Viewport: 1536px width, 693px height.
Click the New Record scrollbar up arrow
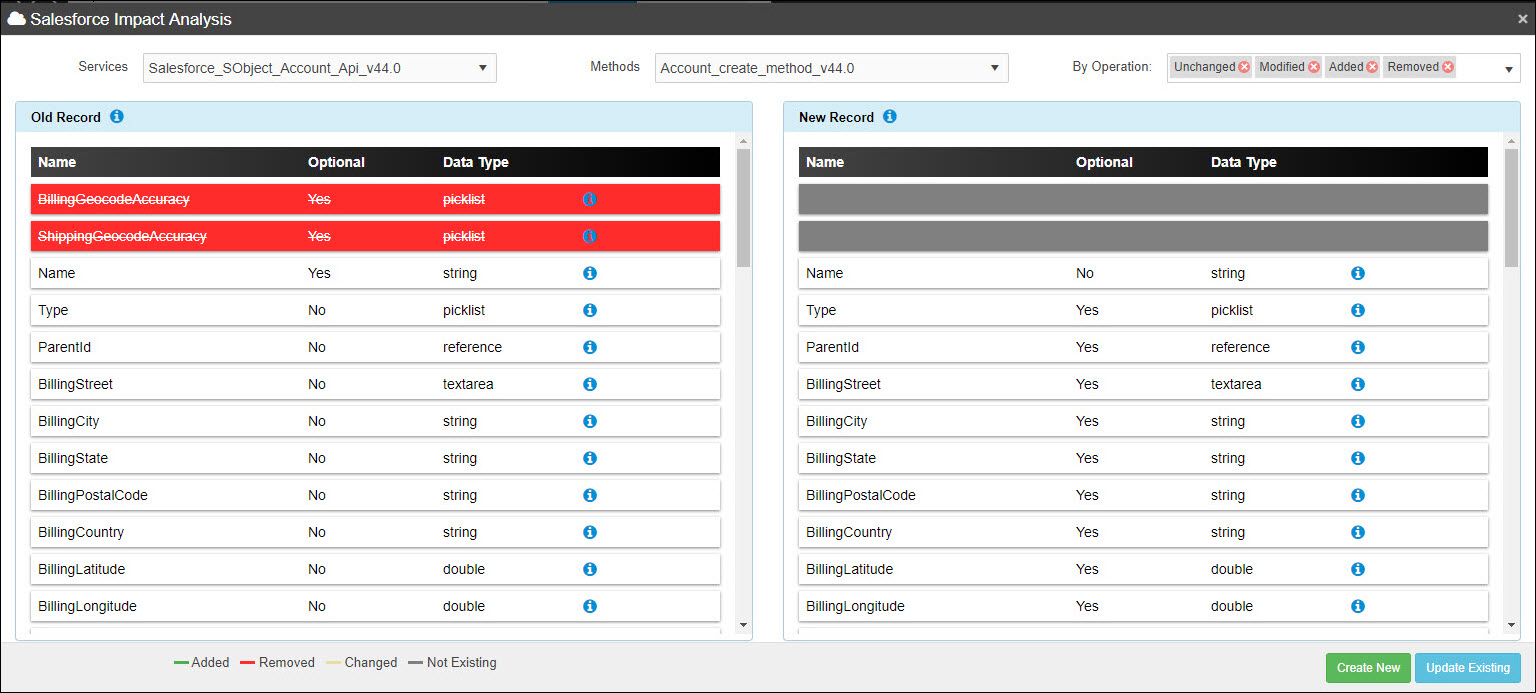point(1511,141)
